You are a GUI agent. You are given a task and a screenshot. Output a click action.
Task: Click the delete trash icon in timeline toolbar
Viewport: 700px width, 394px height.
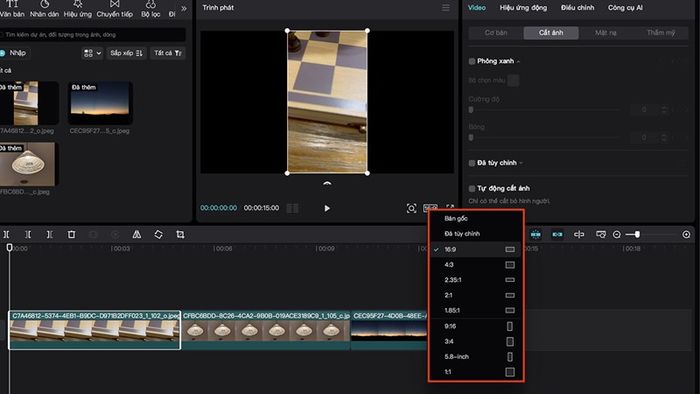coord(71,234)
